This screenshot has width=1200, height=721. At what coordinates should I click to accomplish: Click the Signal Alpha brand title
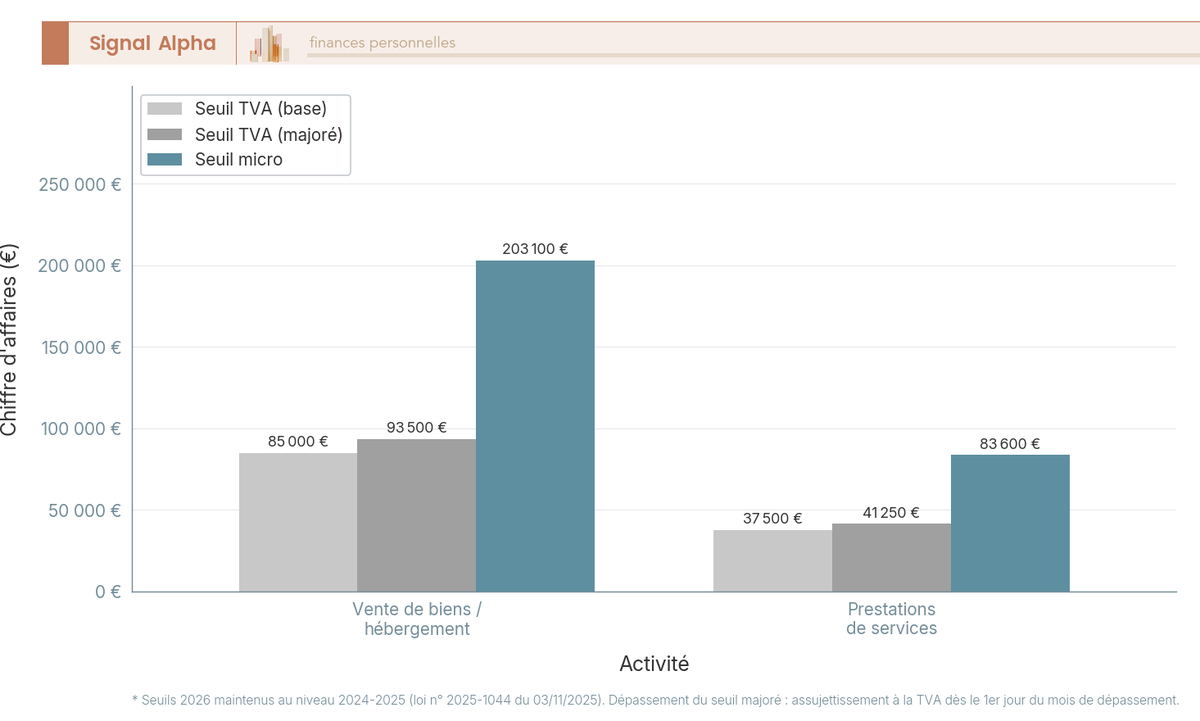tap(152, 43)
